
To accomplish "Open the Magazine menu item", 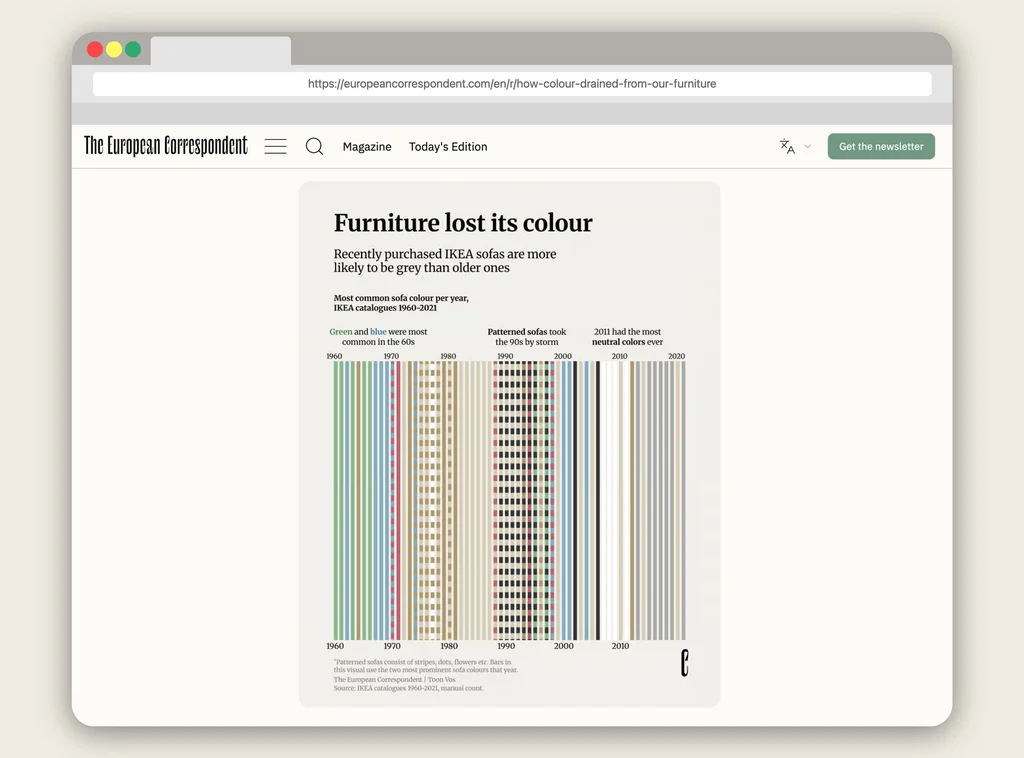I will [x=367, y=147].
